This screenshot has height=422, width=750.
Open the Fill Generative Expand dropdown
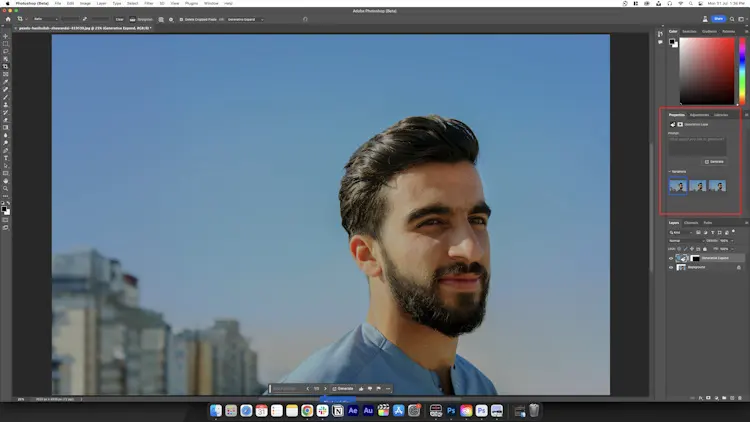pos(245,20)
